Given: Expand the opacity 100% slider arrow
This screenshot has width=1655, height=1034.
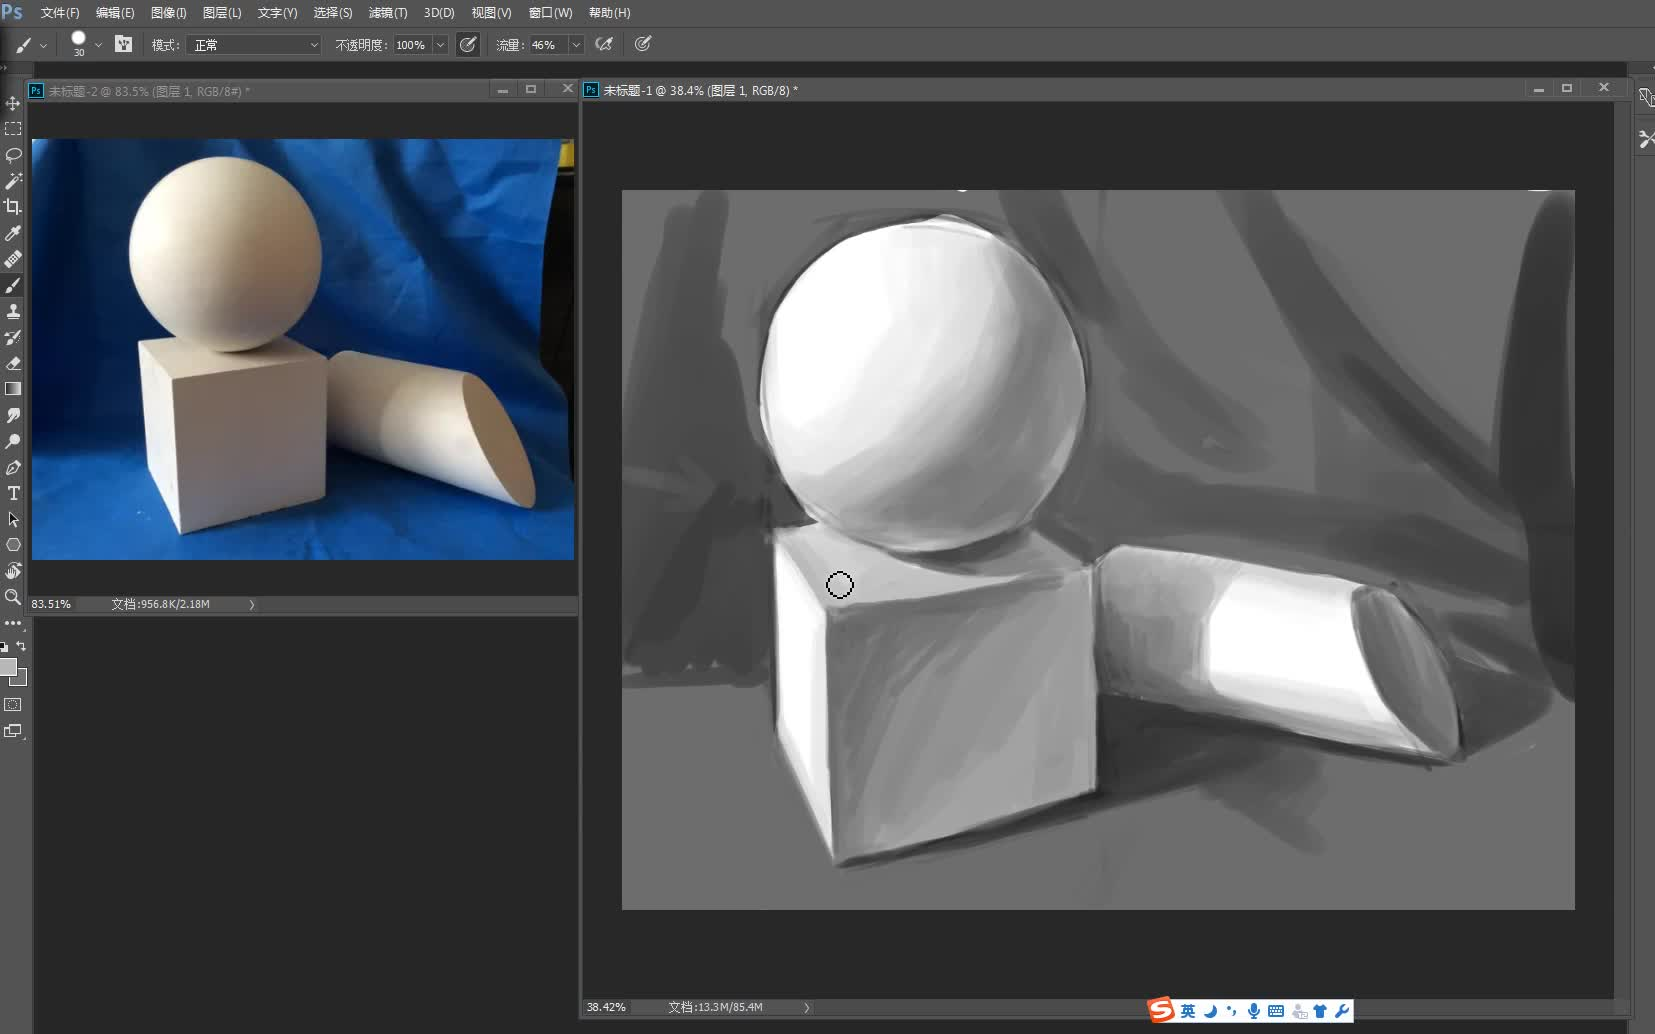Looking at the screenshot, I should [x=440, y=45].
